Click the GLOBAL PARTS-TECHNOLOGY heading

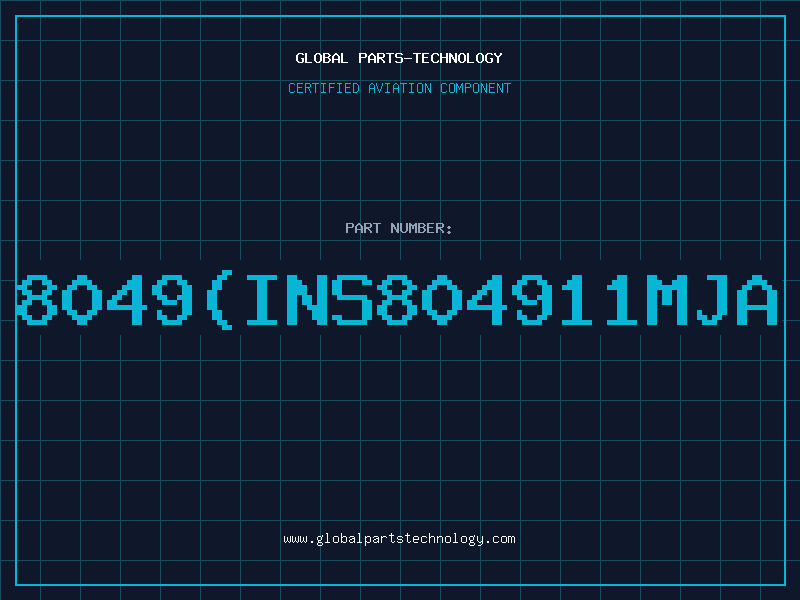click(399, 58)
